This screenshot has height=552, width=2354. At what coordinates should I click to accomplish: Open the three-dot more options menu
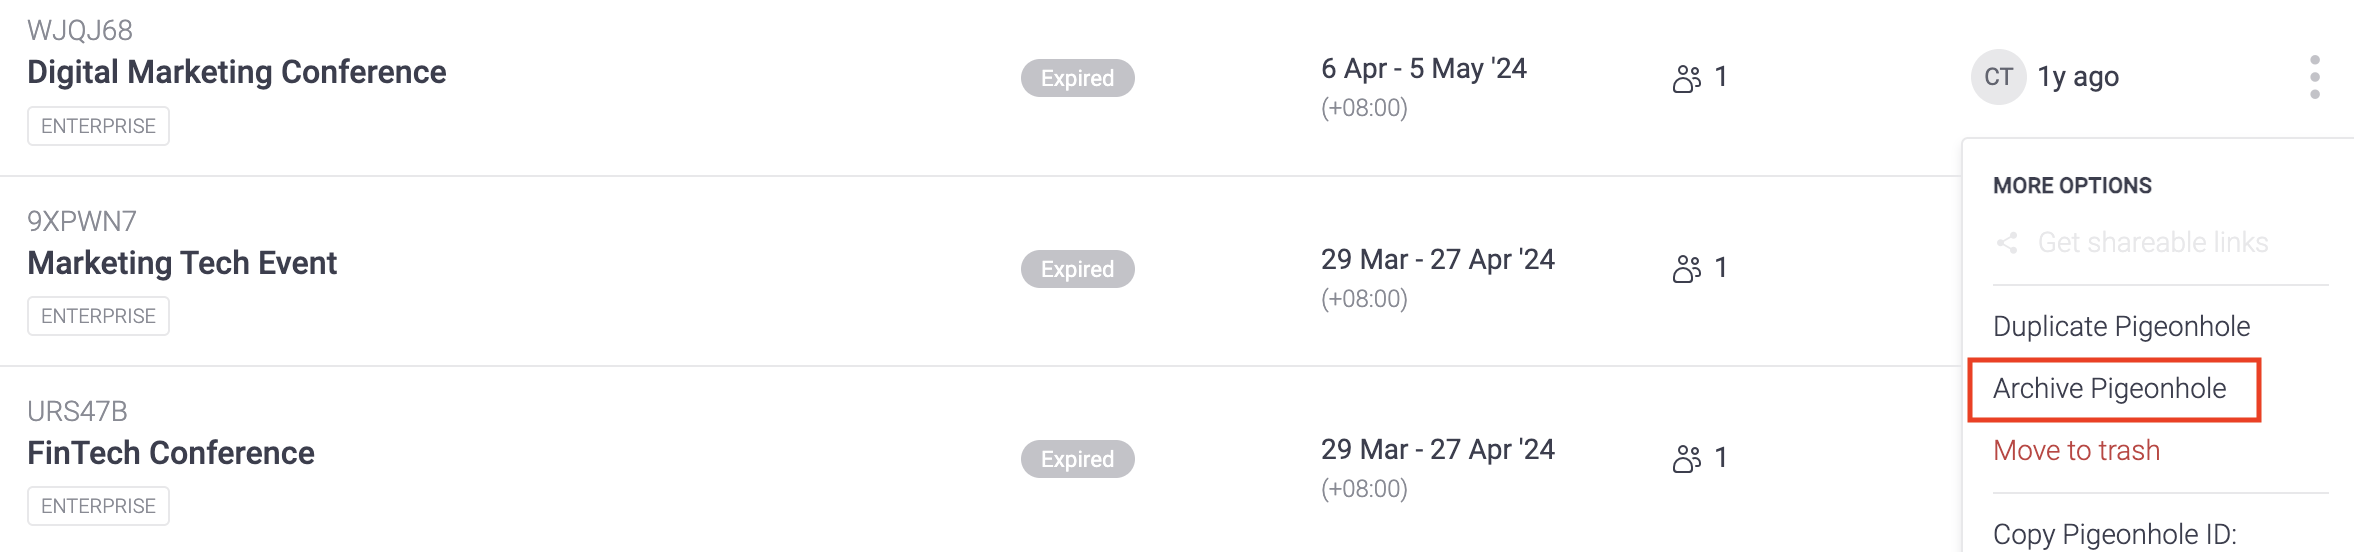2314,77
